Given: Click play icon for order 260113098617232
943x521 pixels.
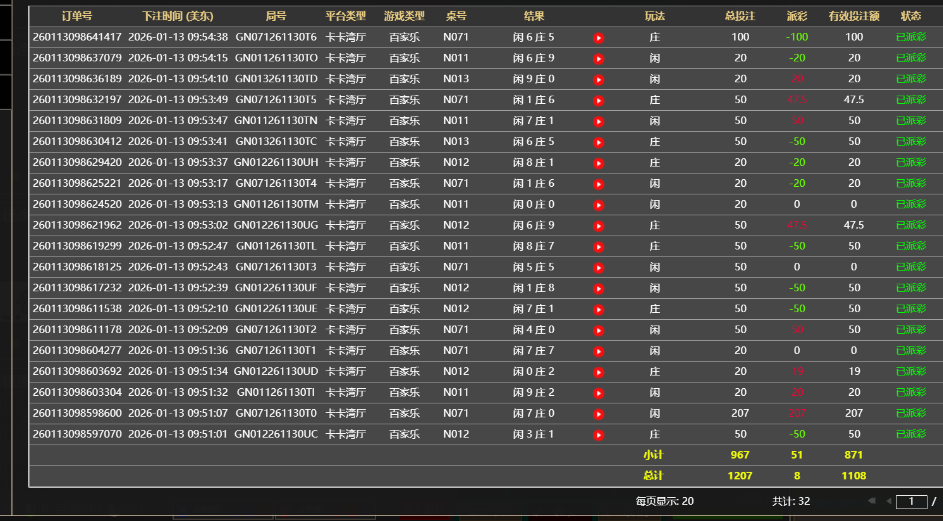Looking at the screenshot, I should (x=598, y=288).
